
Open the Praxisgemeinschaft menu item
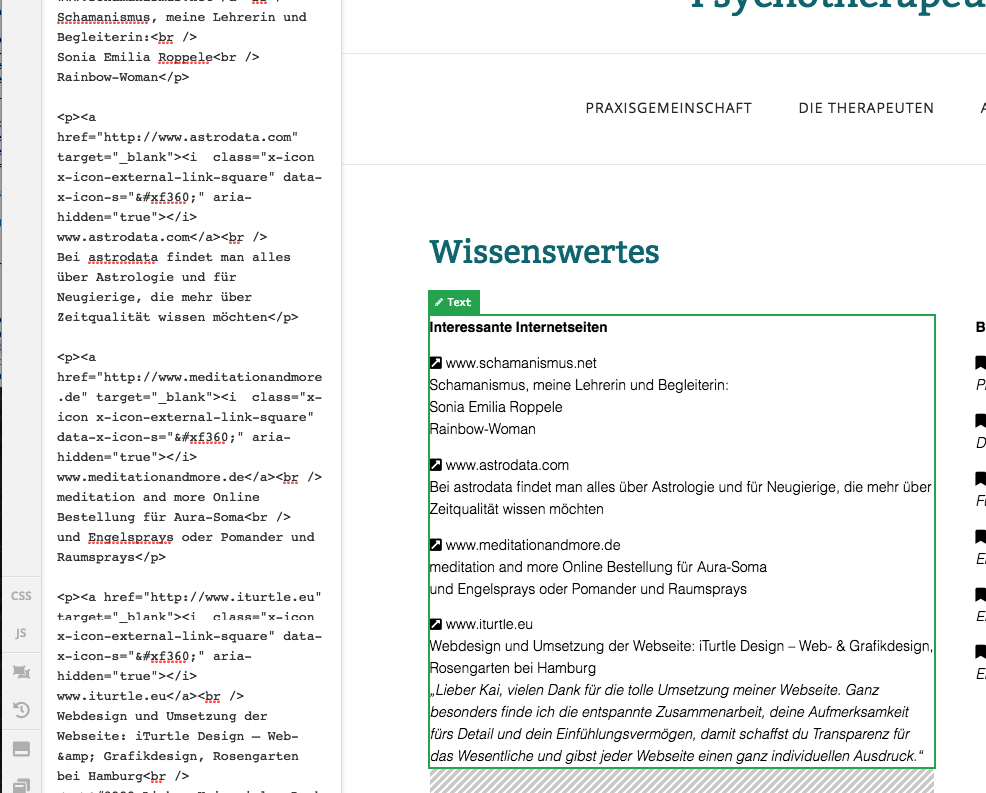click(x=668, y=108)
